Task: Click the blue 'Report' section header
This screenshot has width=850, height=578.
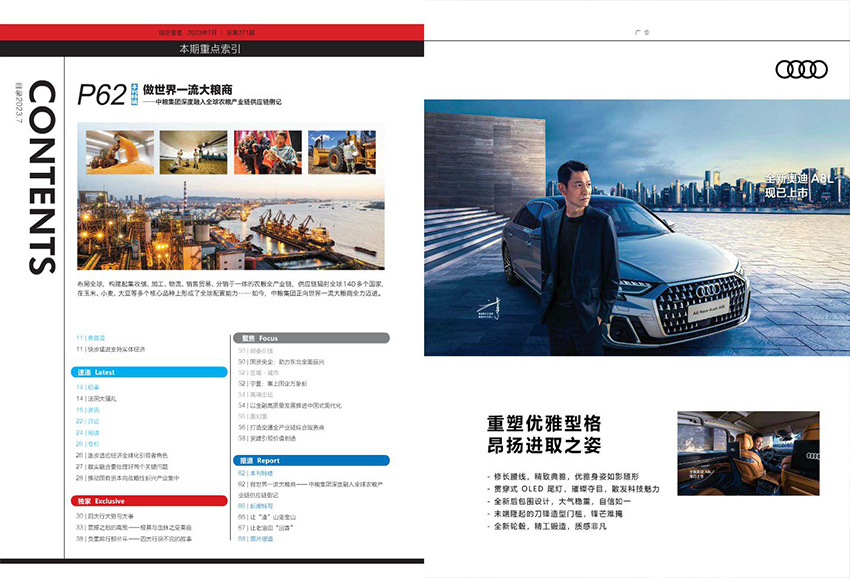Action: point(311,460)
